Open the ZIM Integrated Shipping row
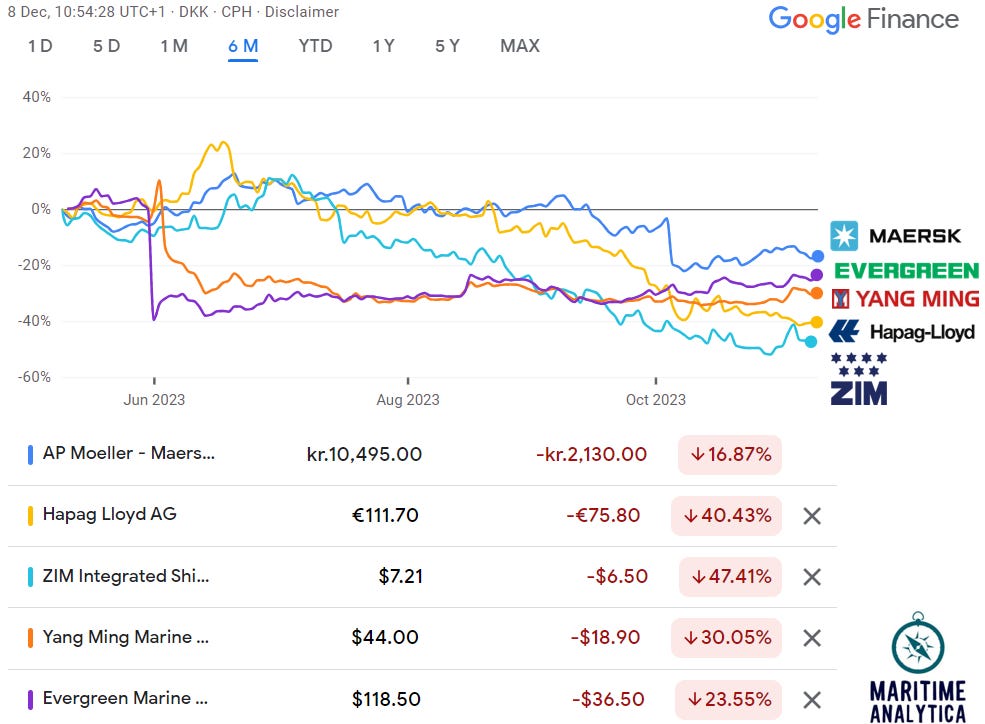 click(x=422, y=576)
